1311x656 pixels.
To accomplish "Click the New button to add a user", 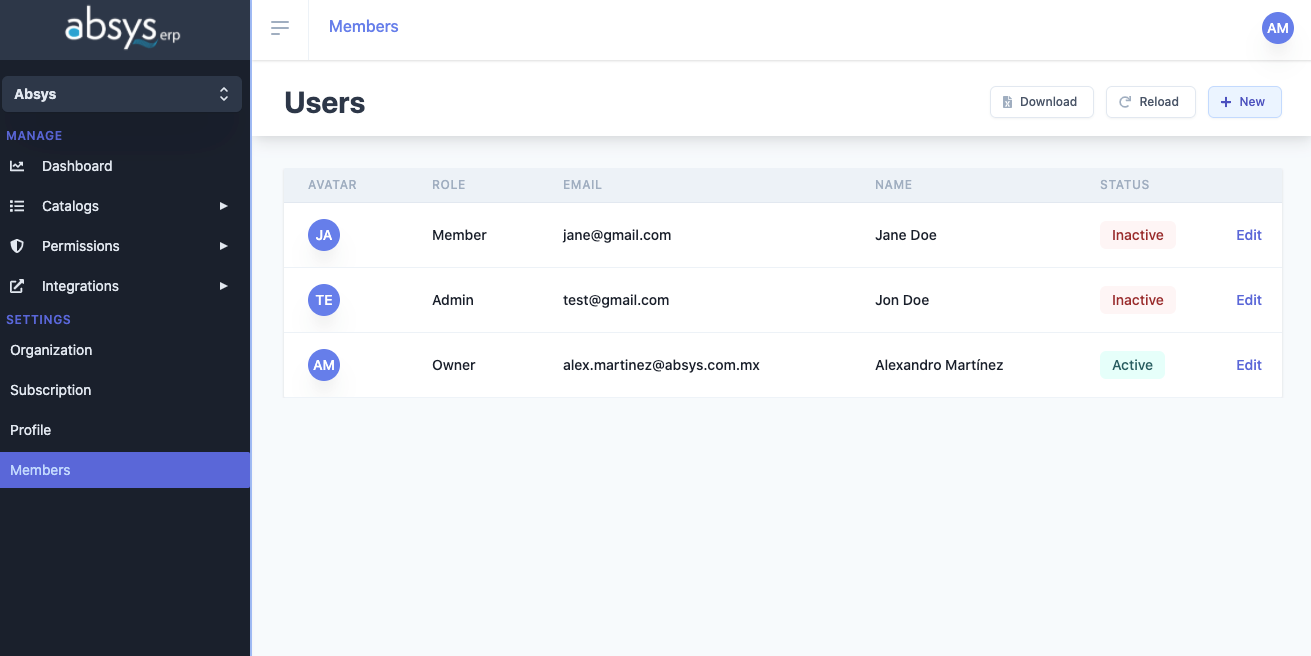I will click(x=1244, y=101).
